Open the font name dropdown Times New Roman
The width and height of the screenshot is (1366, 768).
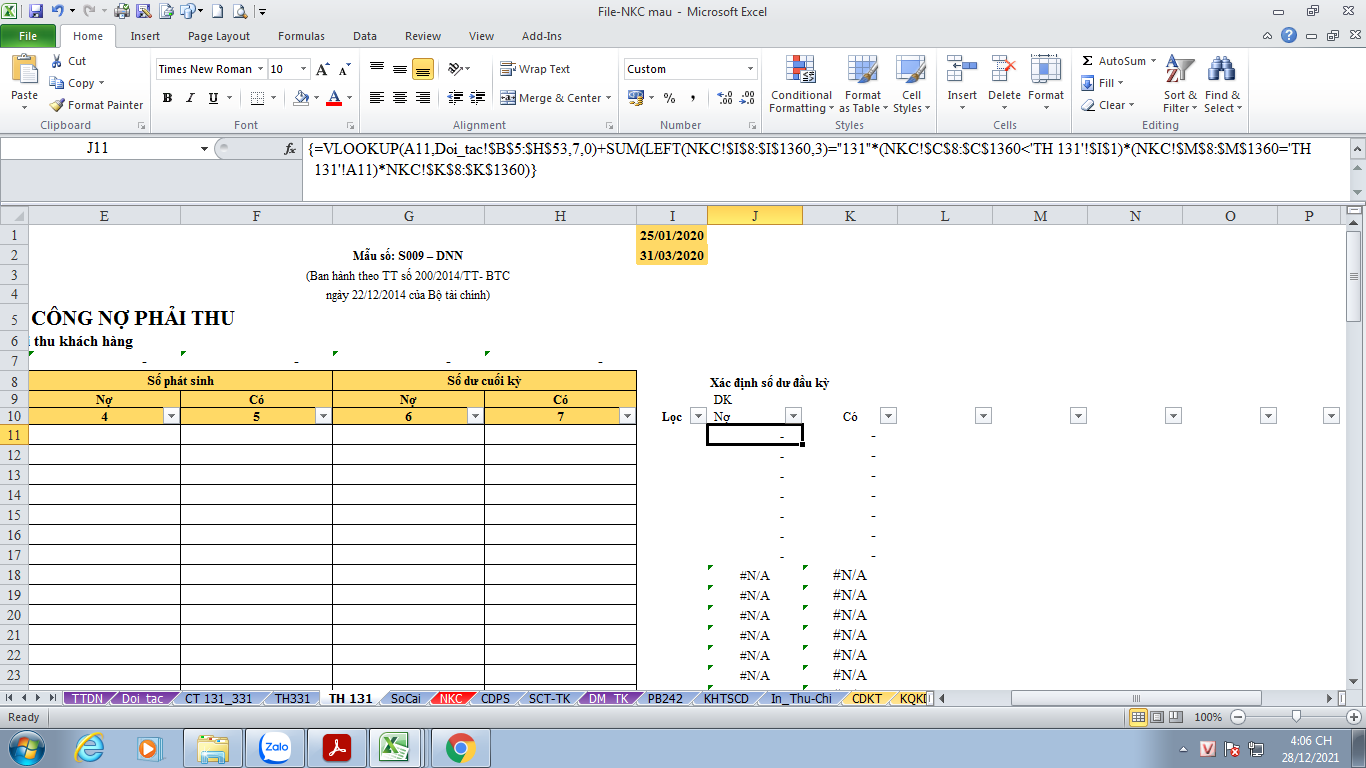pyautogui.click(x=260, y=69)
